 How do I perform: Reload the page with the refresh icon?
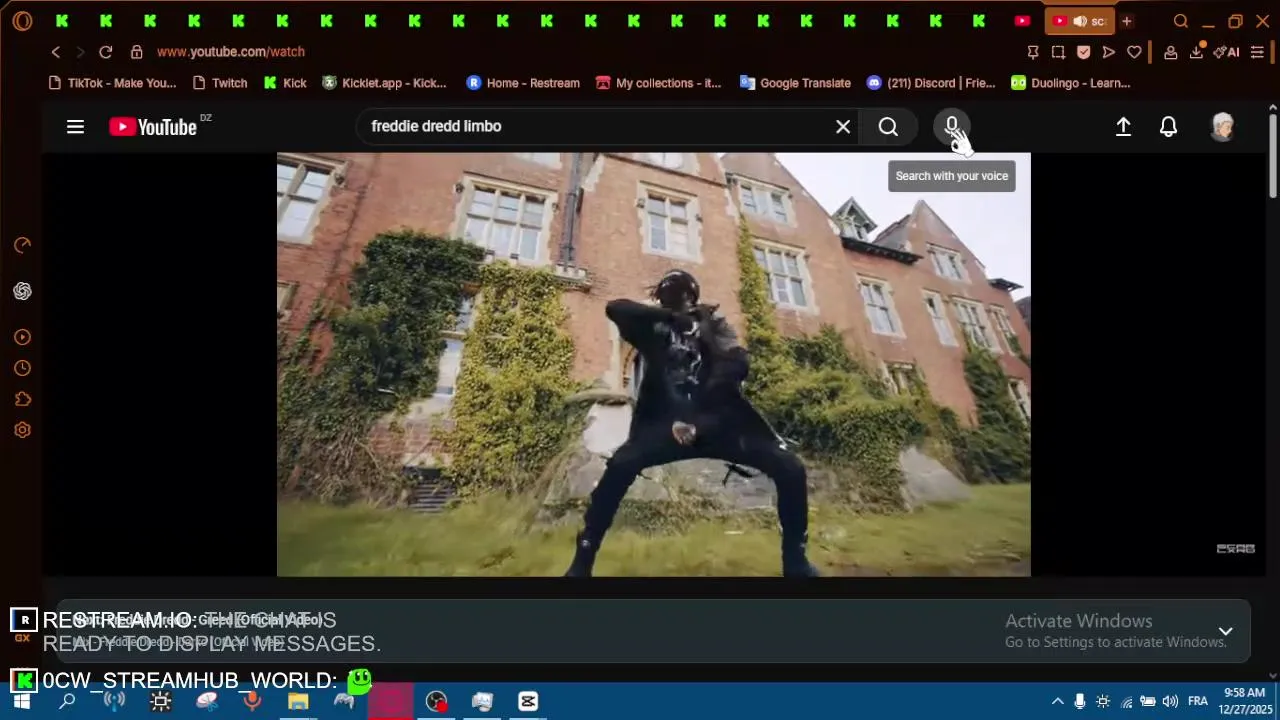coord(105,52)
